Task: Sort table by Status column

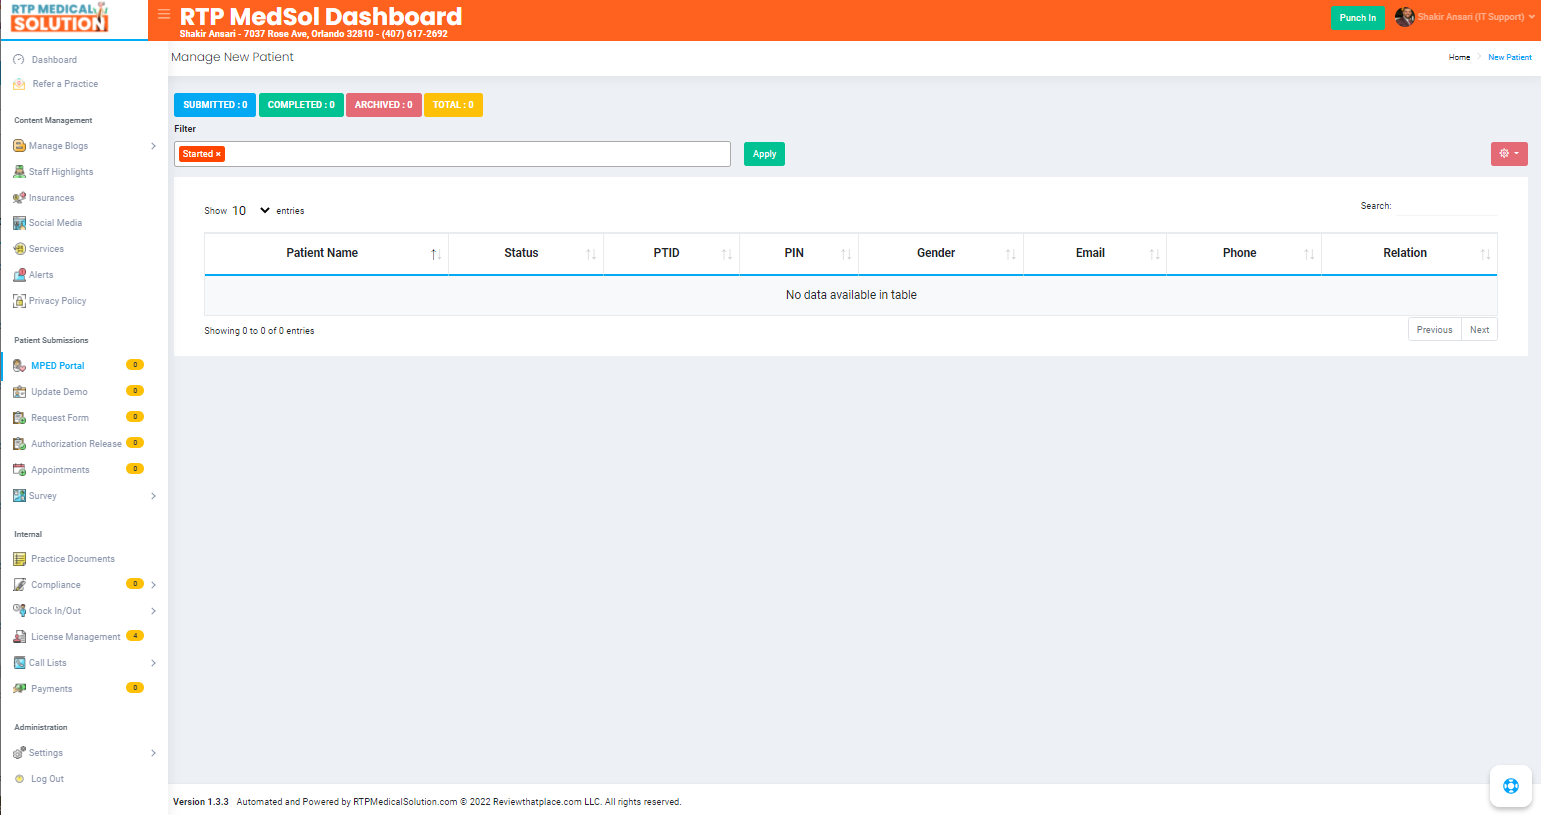Action: [x=526, y=253]
